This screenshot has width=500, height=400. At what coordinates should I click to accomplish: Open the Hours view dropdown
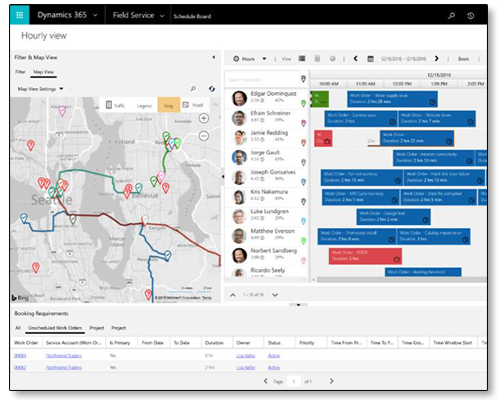click(x=250, y=59)
